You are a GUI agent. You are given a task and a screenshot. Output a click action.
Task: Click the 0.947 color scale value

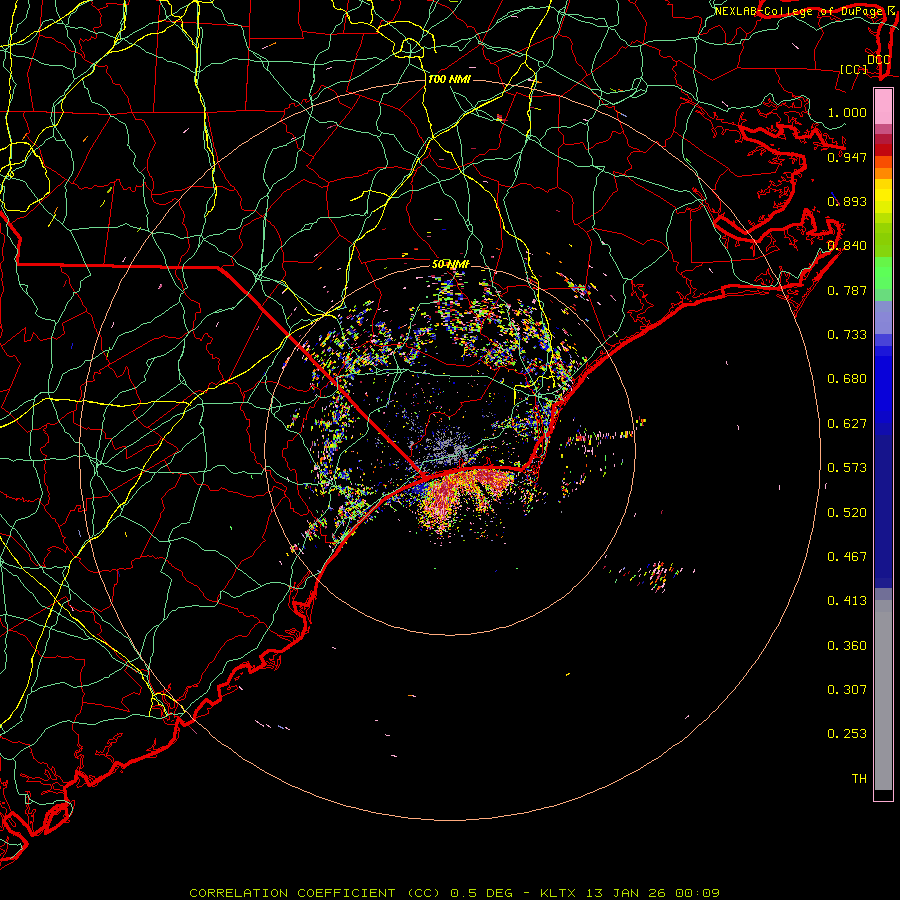pyautogui.click(x=847, y=157)
